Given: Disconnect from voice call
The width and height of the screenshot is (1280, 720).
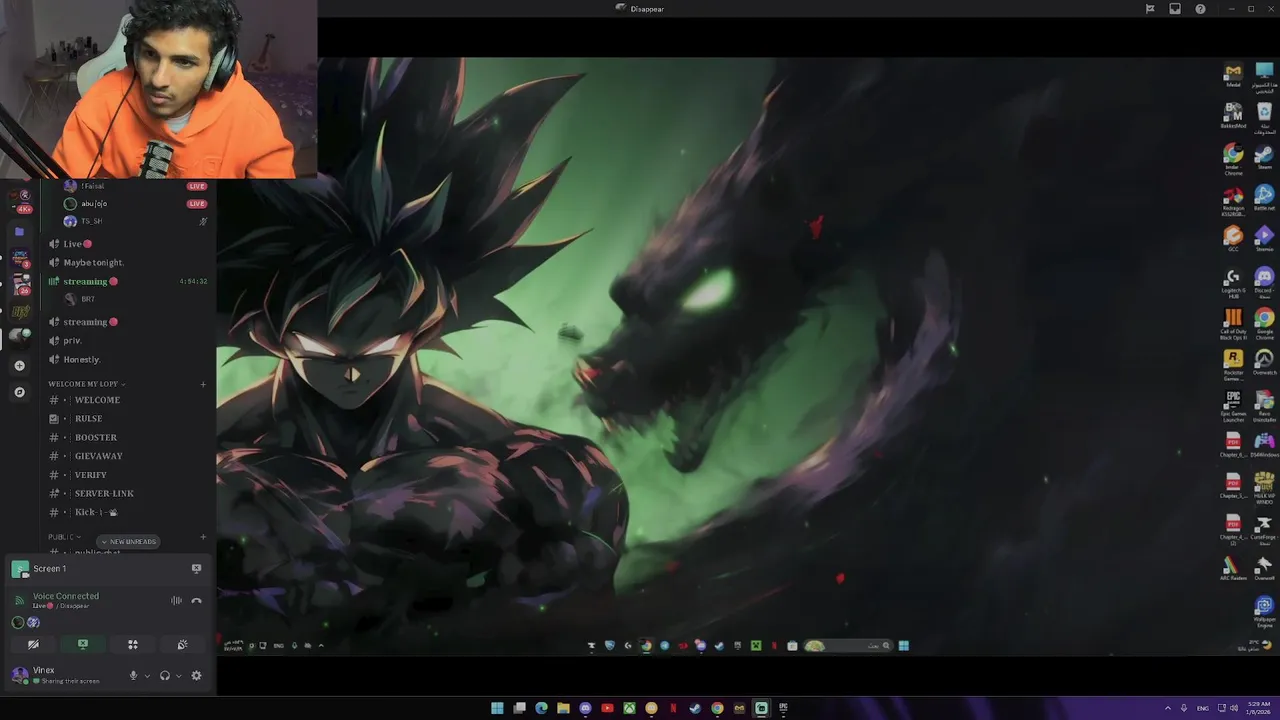Looking at the screenshot, I should [x=196, y=601].
